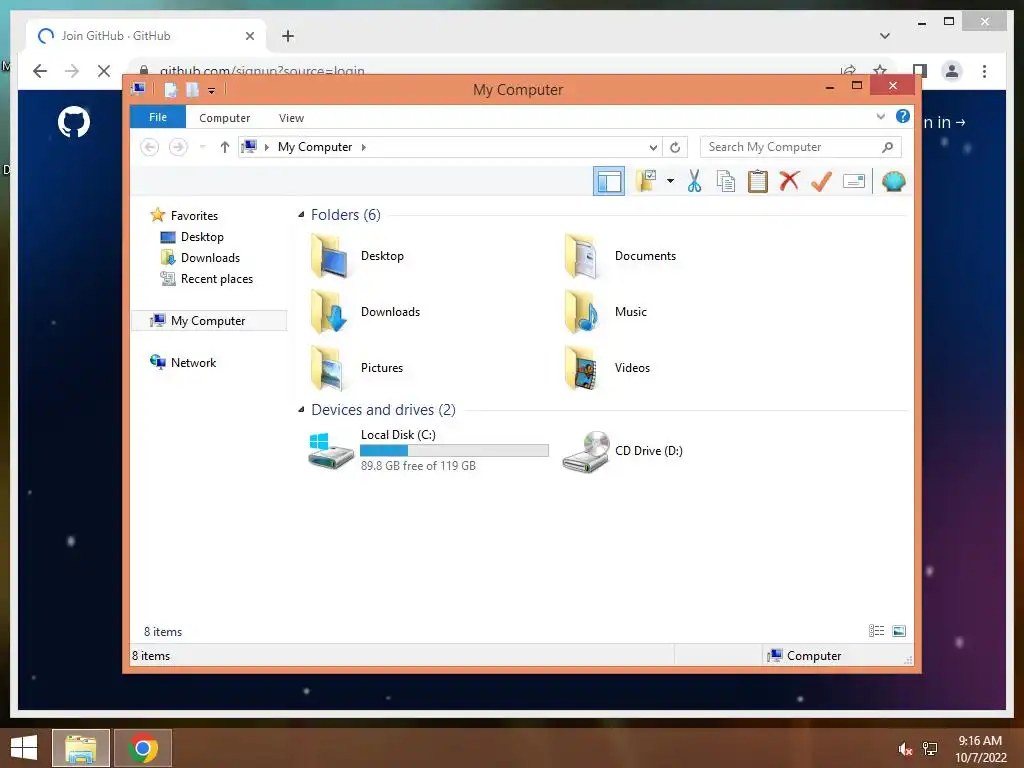
Task: Refresh the My Computer view
Action: tap(675, 148)
